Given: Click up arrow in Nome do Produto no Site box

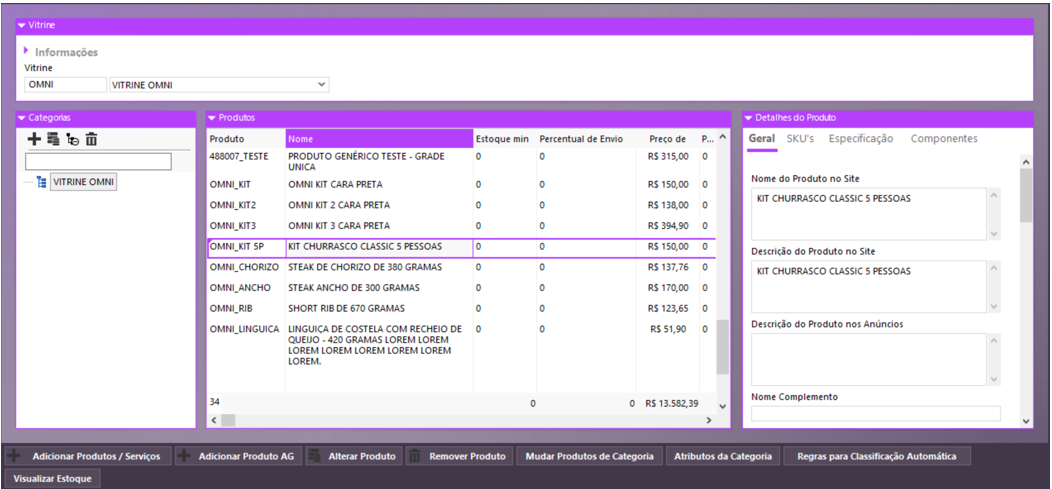Looking at the screenshot, I should point(994,195).
